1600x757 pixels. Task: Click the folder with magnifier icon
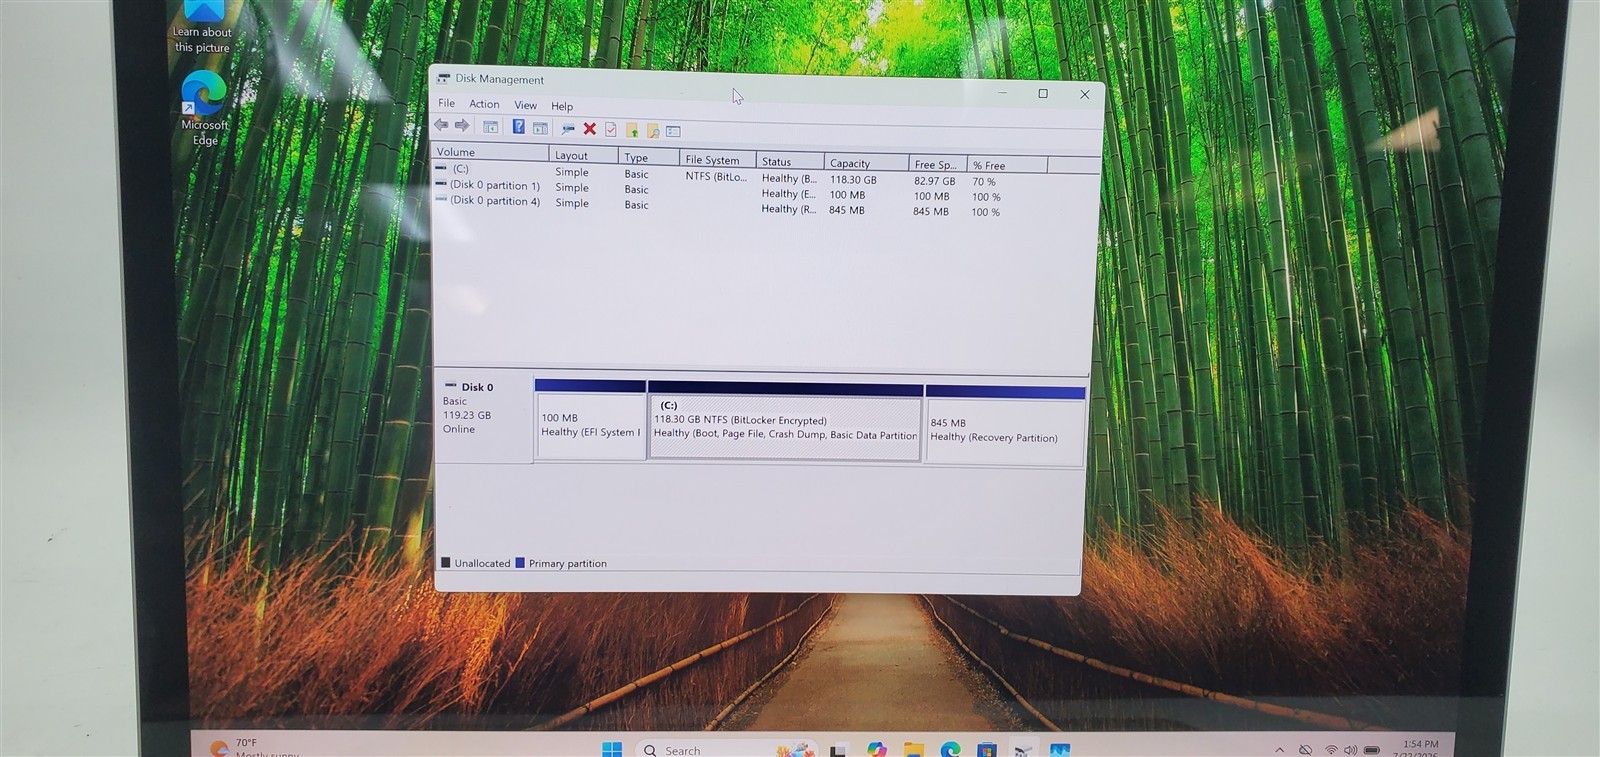pos(653,131)
